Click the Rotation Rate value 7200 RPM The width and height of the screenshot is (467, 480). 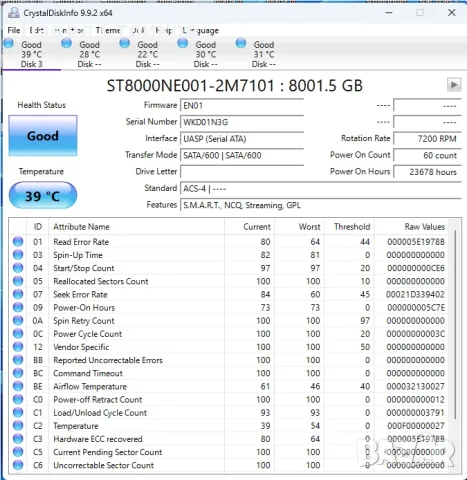click(427, 139)
